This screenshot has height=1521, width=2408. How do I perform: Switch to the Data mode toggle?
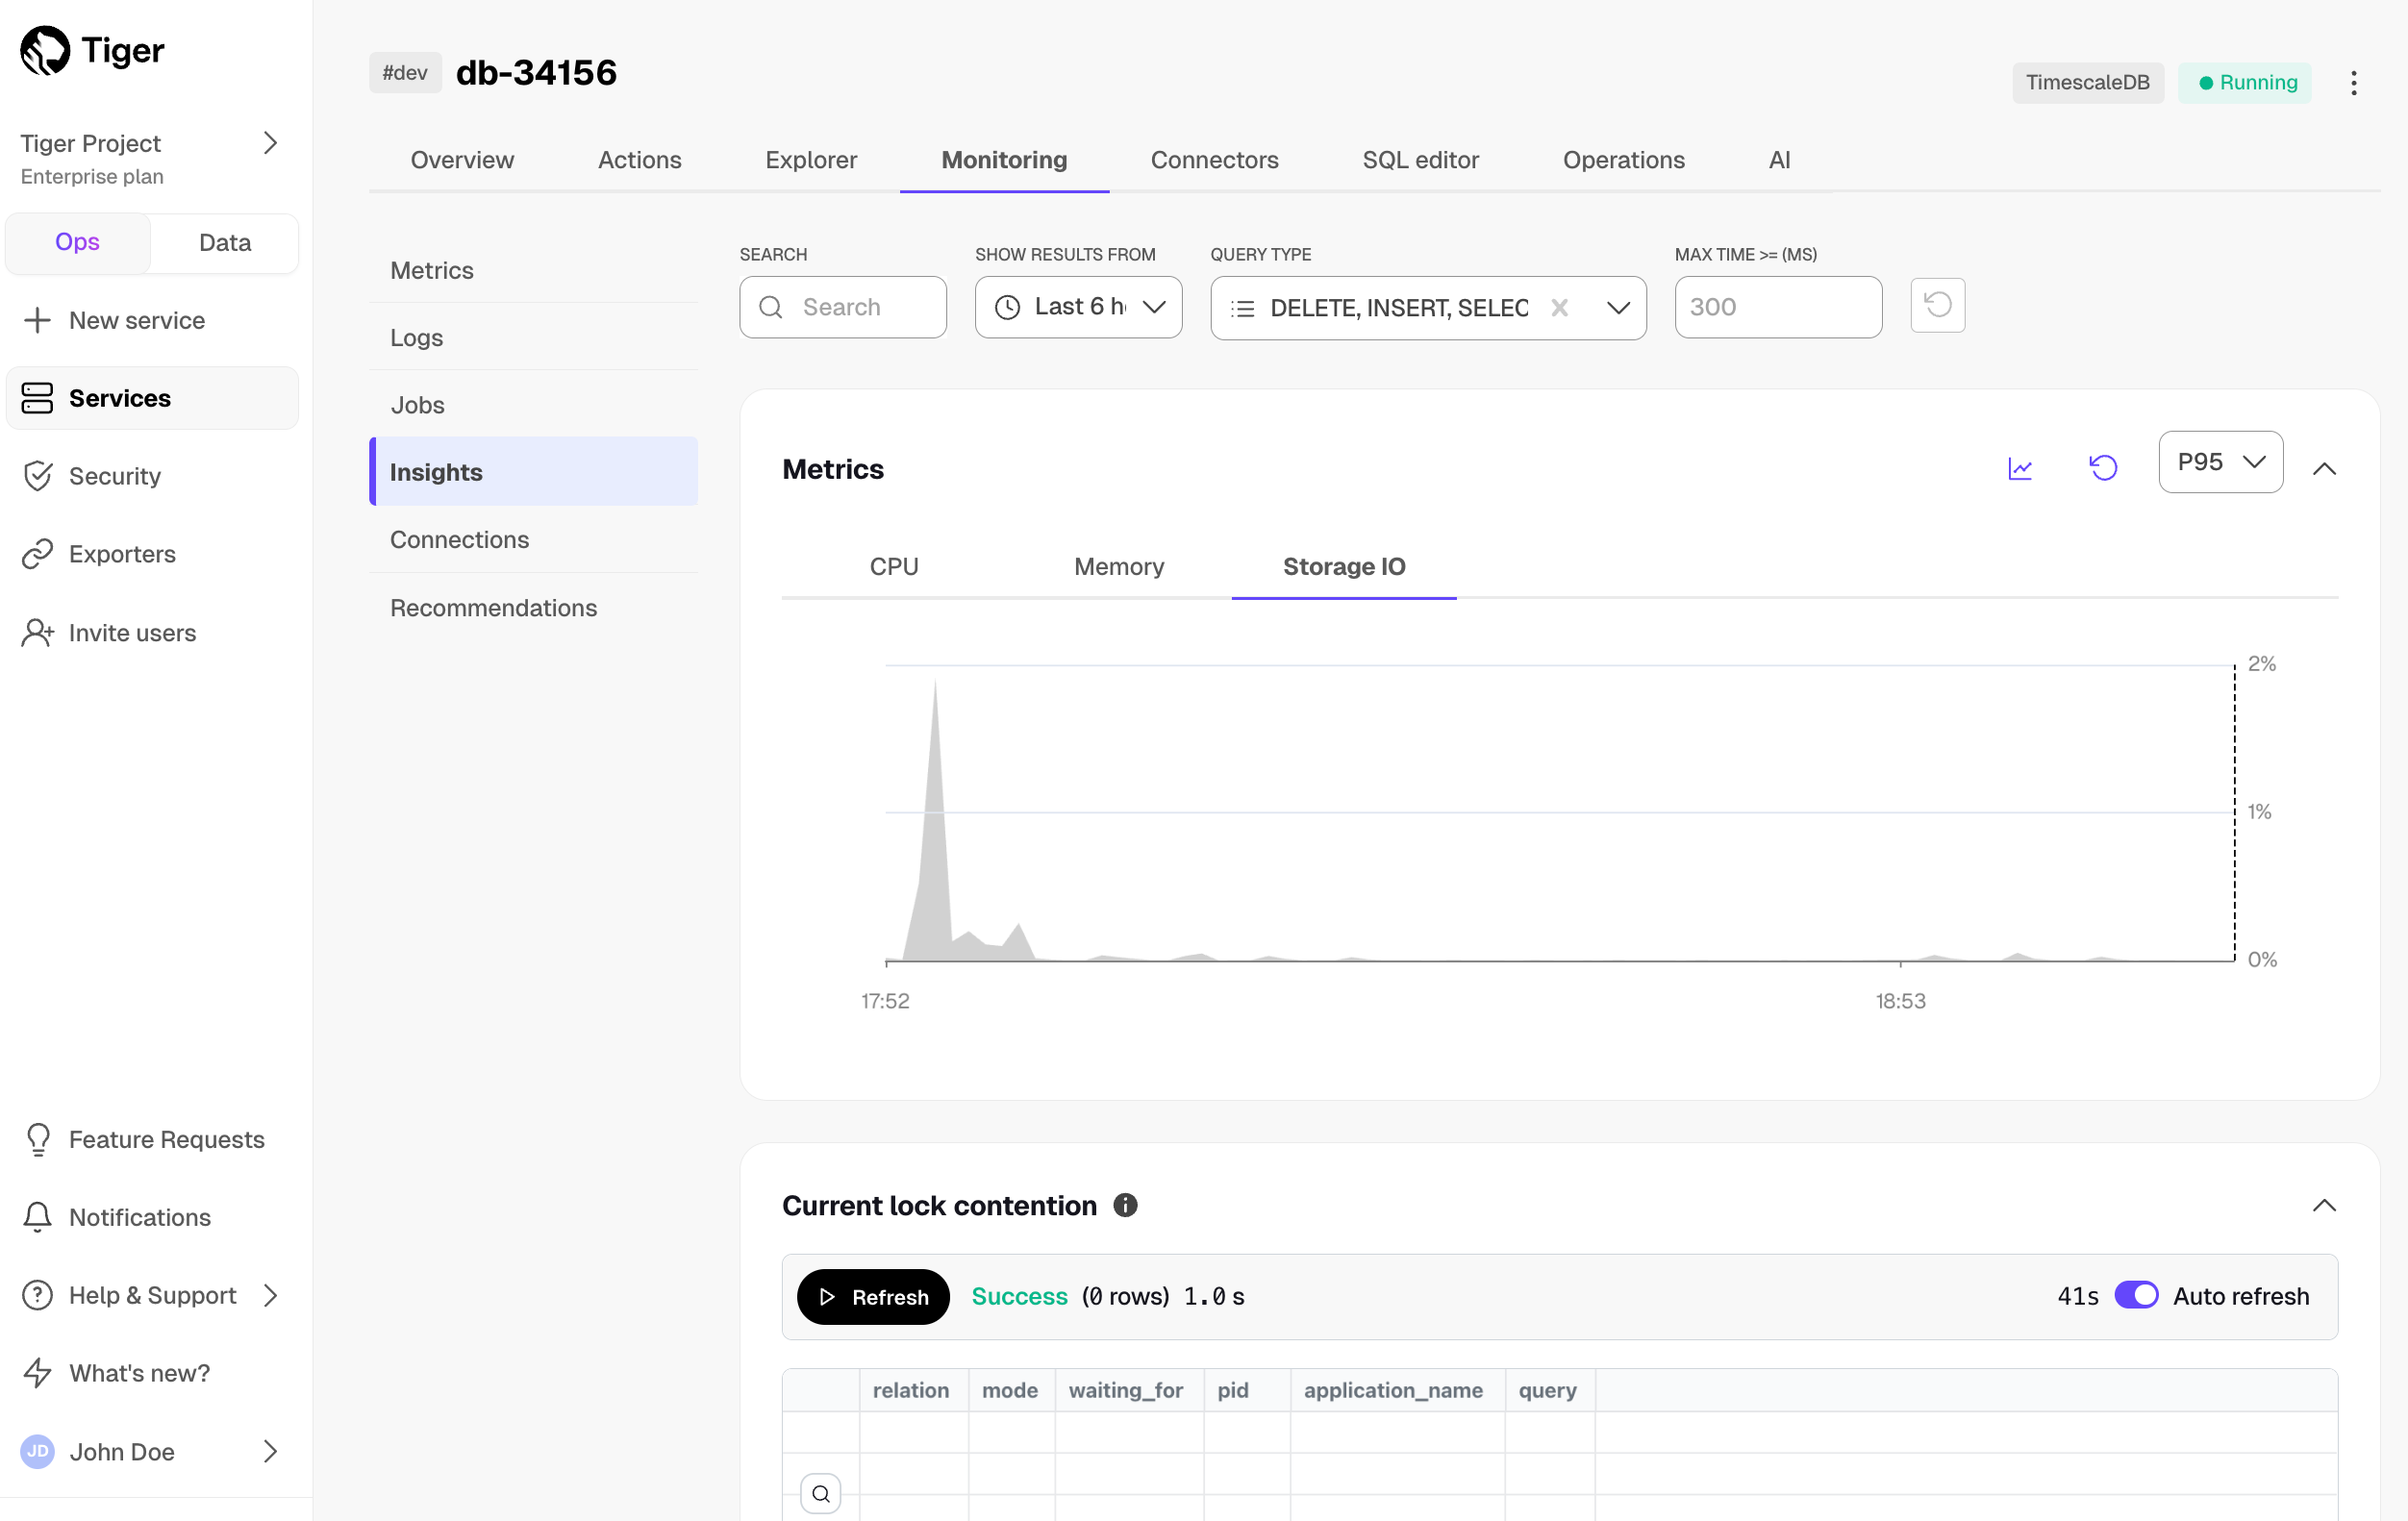click(x=224, y=243)
